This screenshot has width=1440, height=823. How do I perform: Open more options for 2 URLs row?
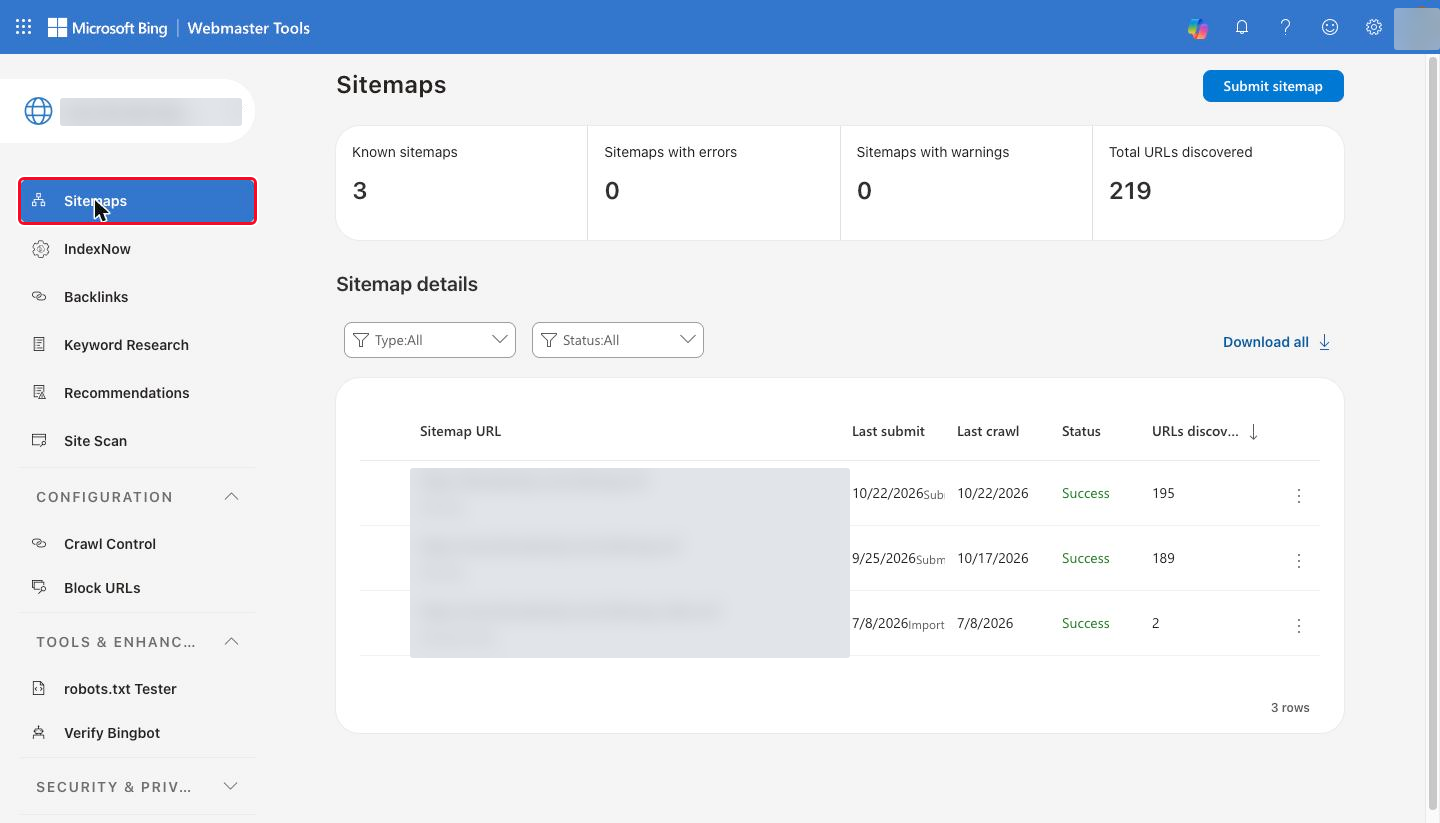1299,625
